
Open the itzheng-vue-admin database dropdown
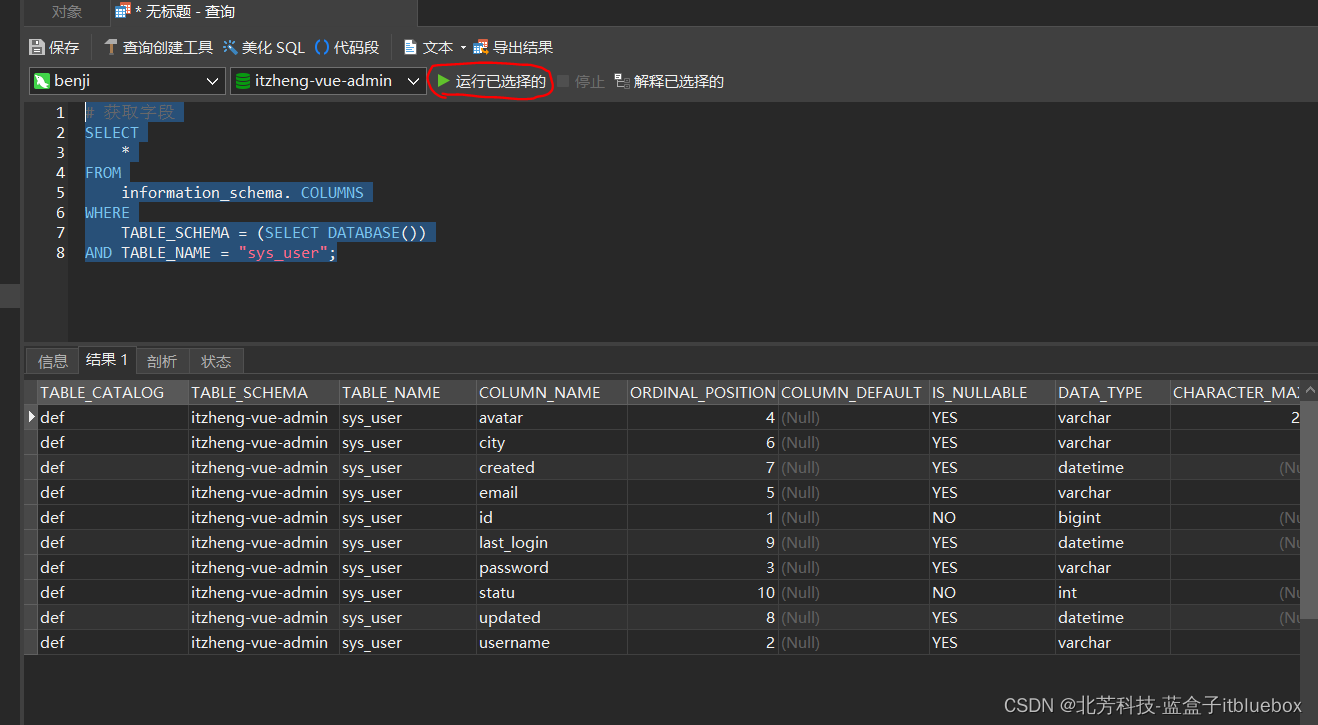[328, 81]
